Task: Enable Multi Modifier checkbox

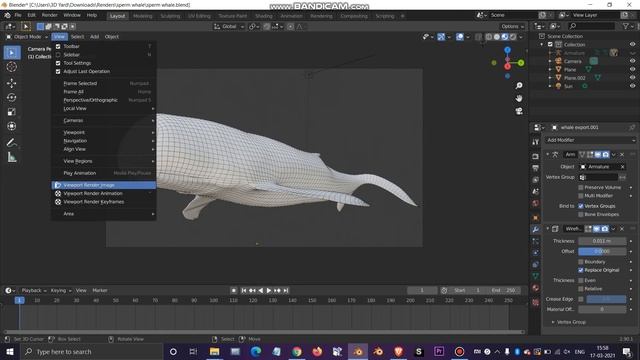Action: [x=581, y=196]
